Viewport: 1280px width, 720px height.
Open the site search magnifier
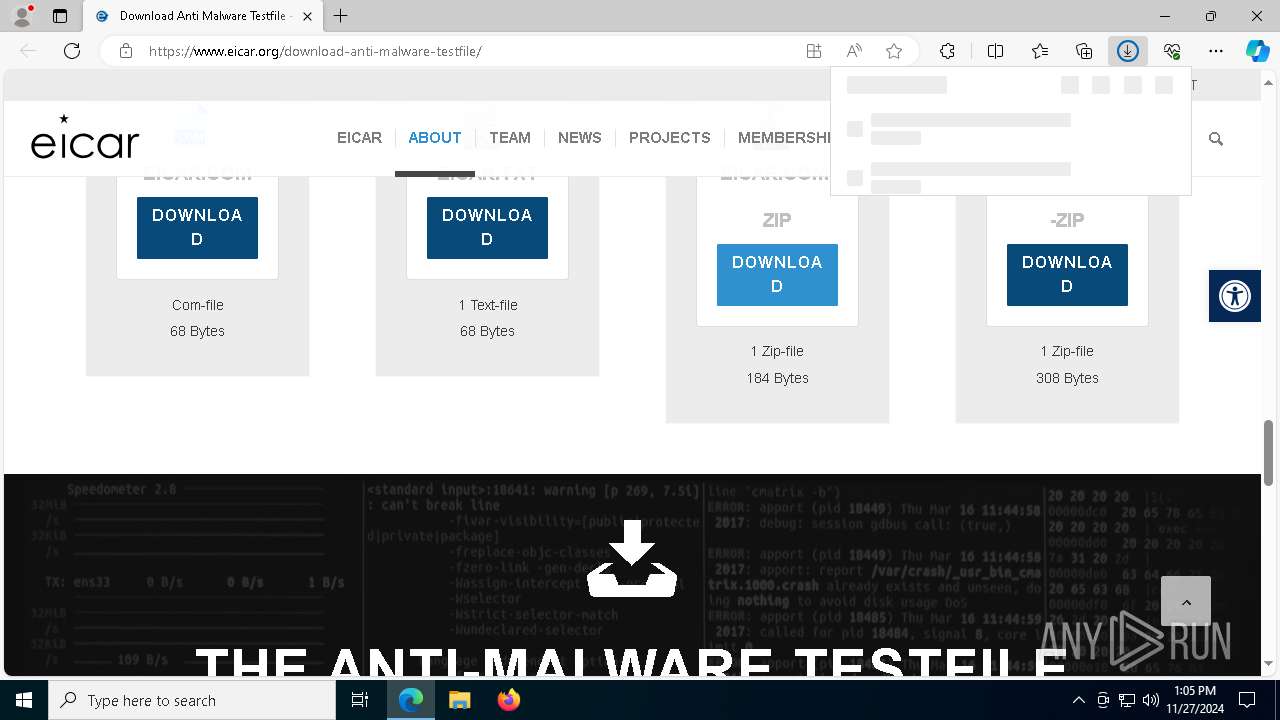click(1216, 139)
